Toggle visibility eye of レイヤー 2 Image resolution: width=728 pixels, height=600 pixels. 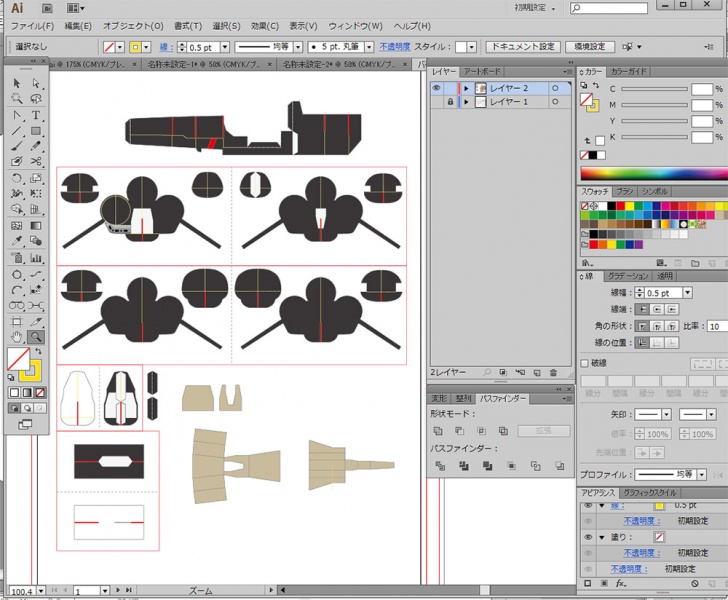436,88
